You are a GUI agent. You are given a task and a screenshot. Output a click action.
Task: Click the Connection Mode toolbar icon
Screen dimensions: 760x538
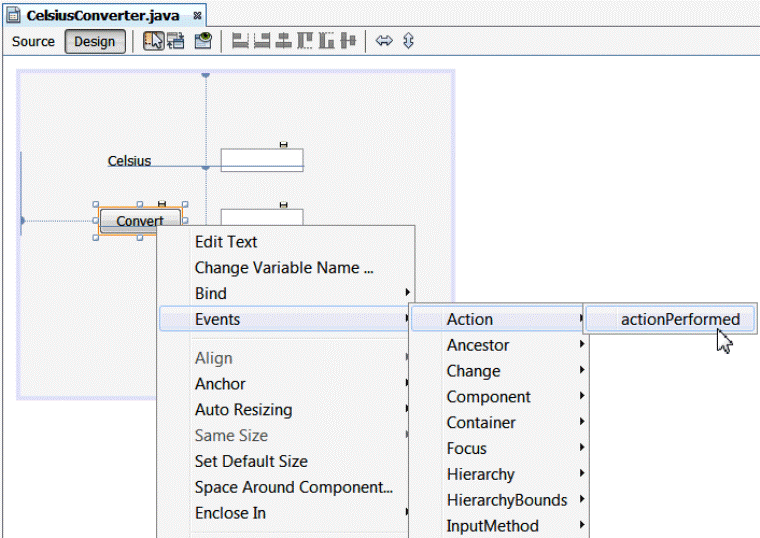point(176,41)
